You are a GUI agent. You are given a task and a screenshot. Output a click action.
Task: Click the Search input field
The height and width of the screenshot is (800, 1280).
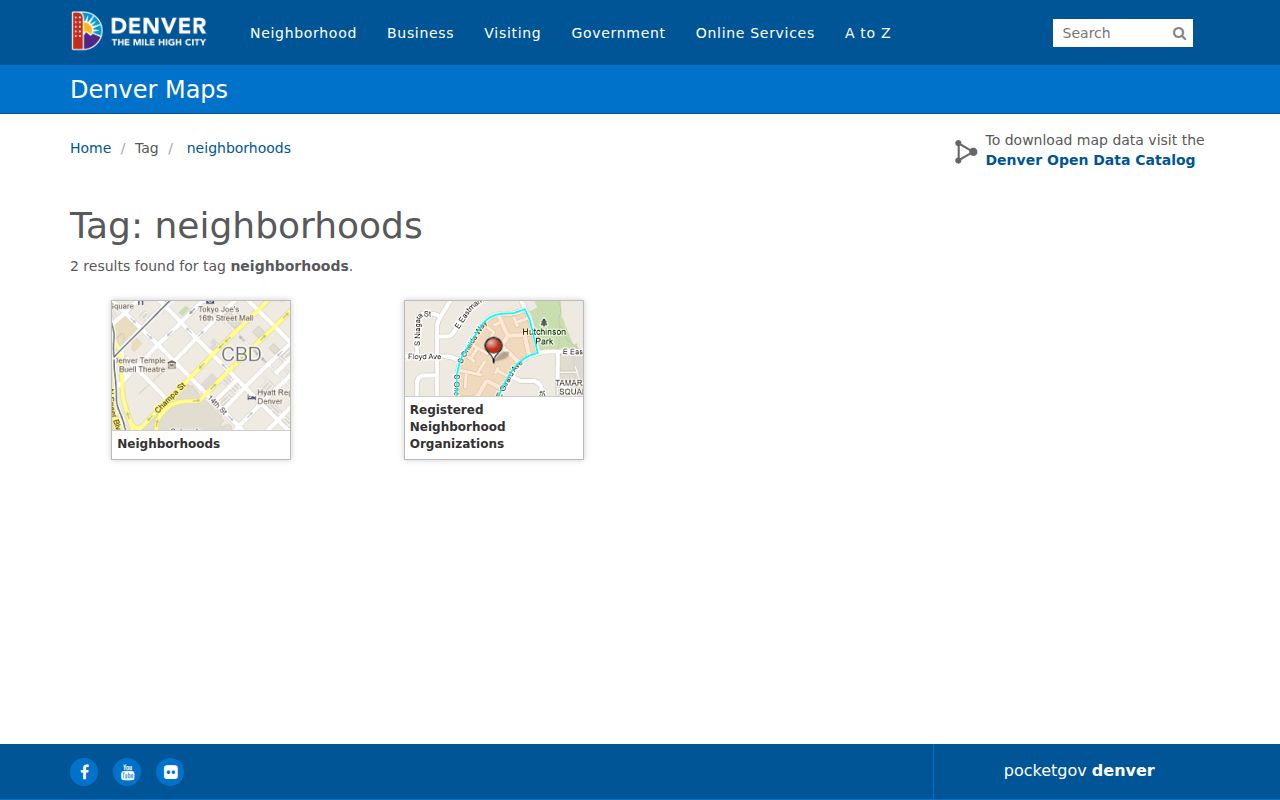click(1123, 33)
